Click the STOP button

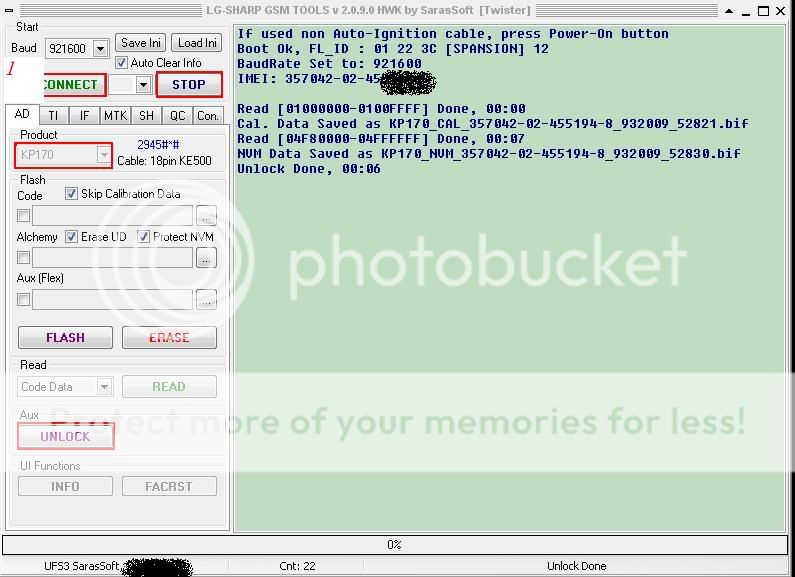click(189, 85)
